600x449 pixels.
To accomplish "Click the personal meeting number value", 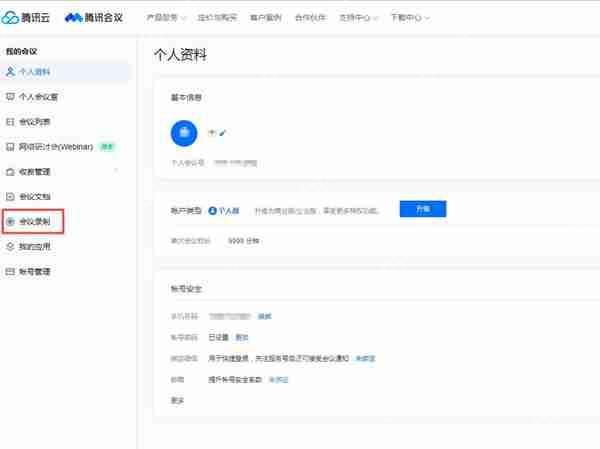I will click(x=235, y=163).
